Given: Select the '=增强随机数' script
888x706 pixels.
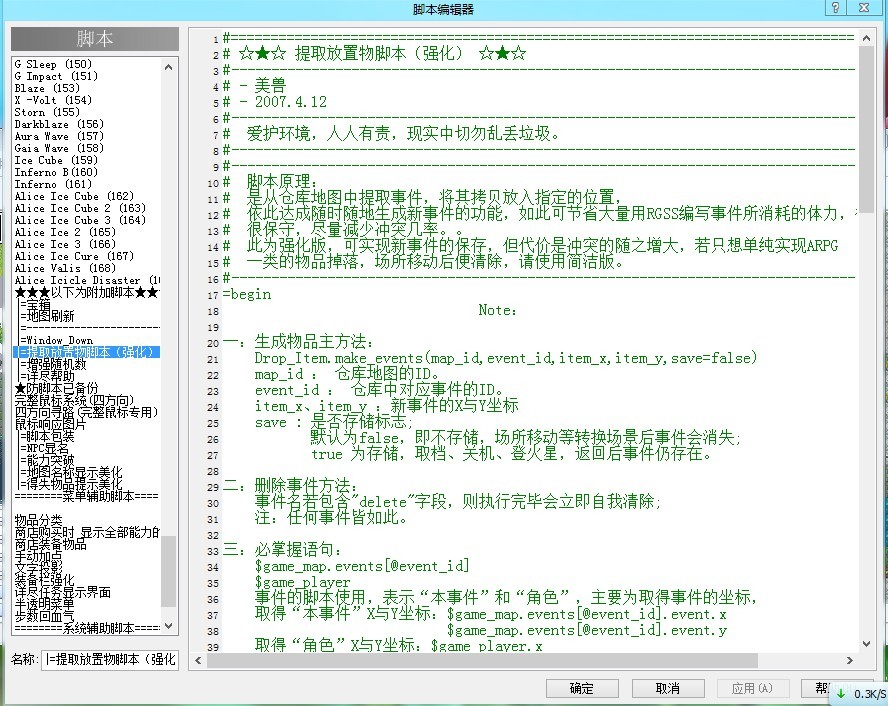Looking at the screenshot, I should coord(53,364).
